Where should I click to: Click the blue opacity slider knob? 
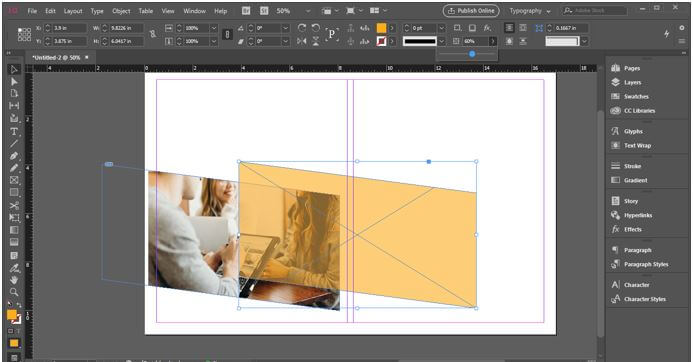click(472, 54)
